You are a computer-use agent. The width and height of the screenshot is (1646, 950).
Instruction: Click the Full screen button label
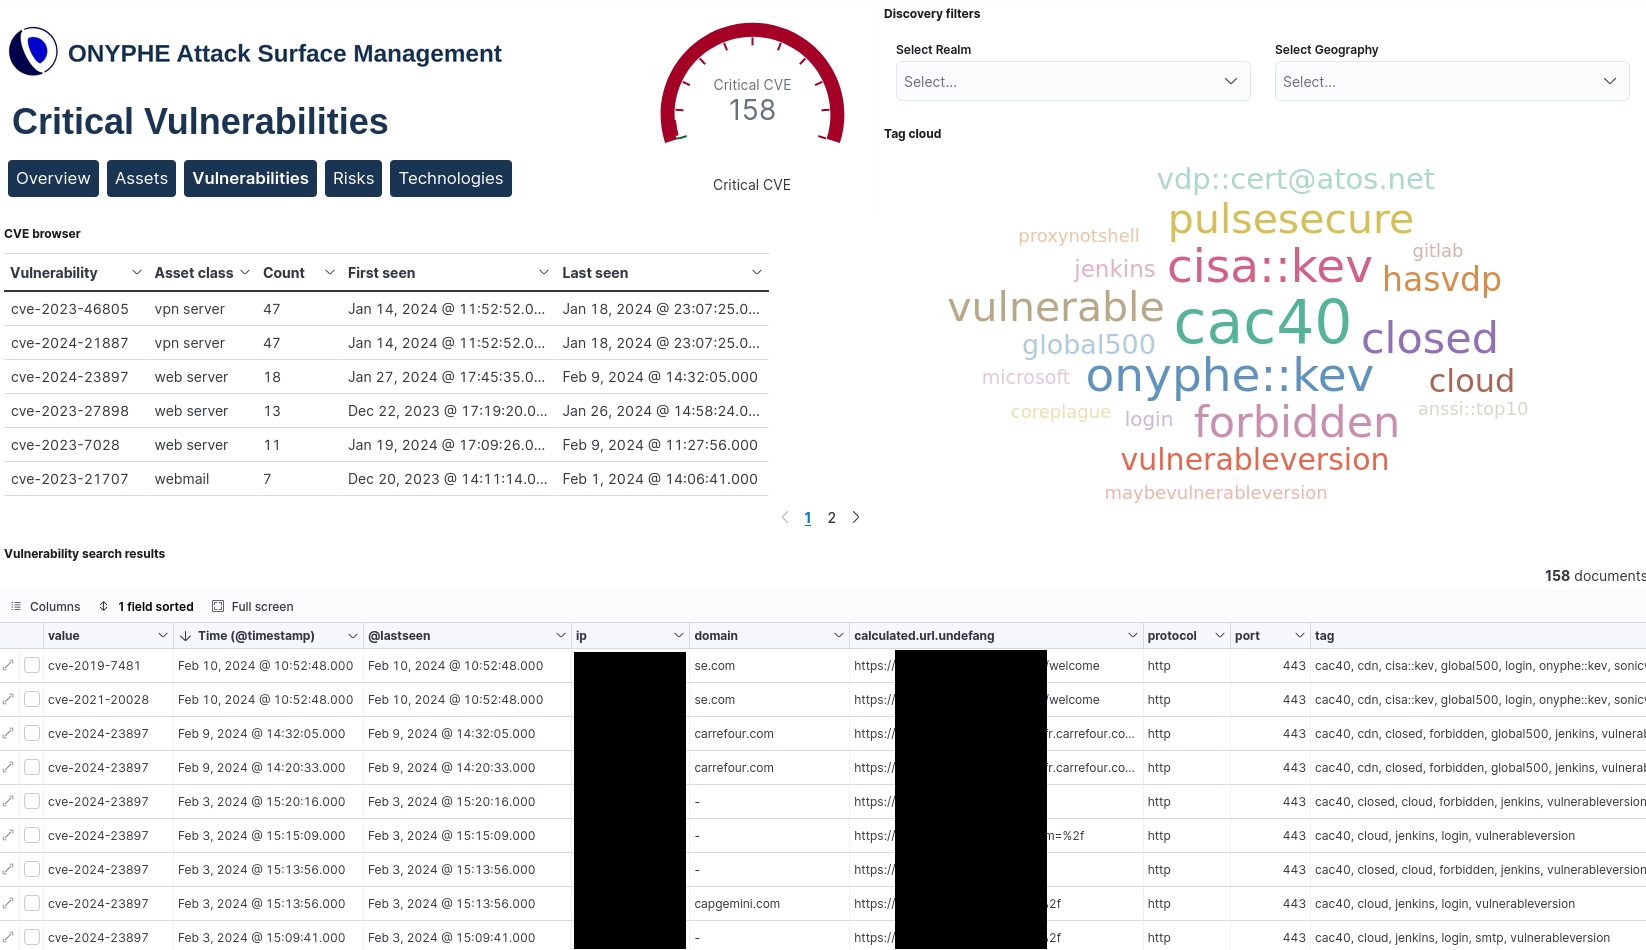(262, 606)
